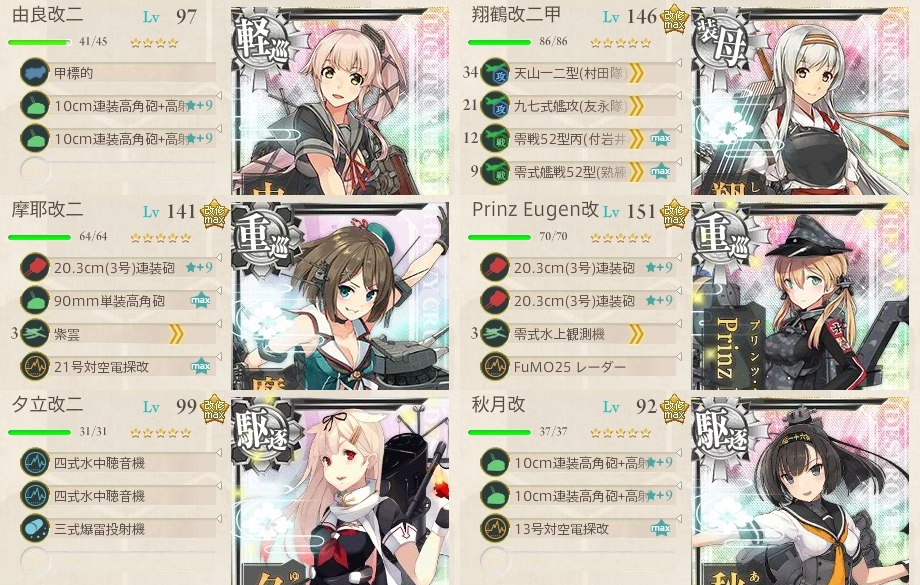Click the 紫雲 seaplane equipment icon
The height and width of the screenshot is (585, 920).
pyautogui.click(x=35, y=334)
